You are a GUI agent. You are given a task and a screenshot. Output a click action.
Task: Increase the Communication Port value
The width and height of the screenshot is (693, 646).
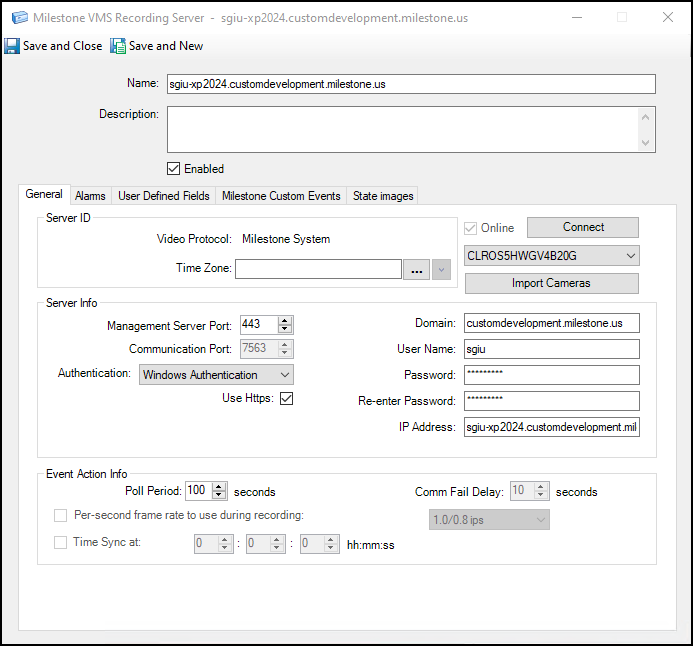point(285,345)
